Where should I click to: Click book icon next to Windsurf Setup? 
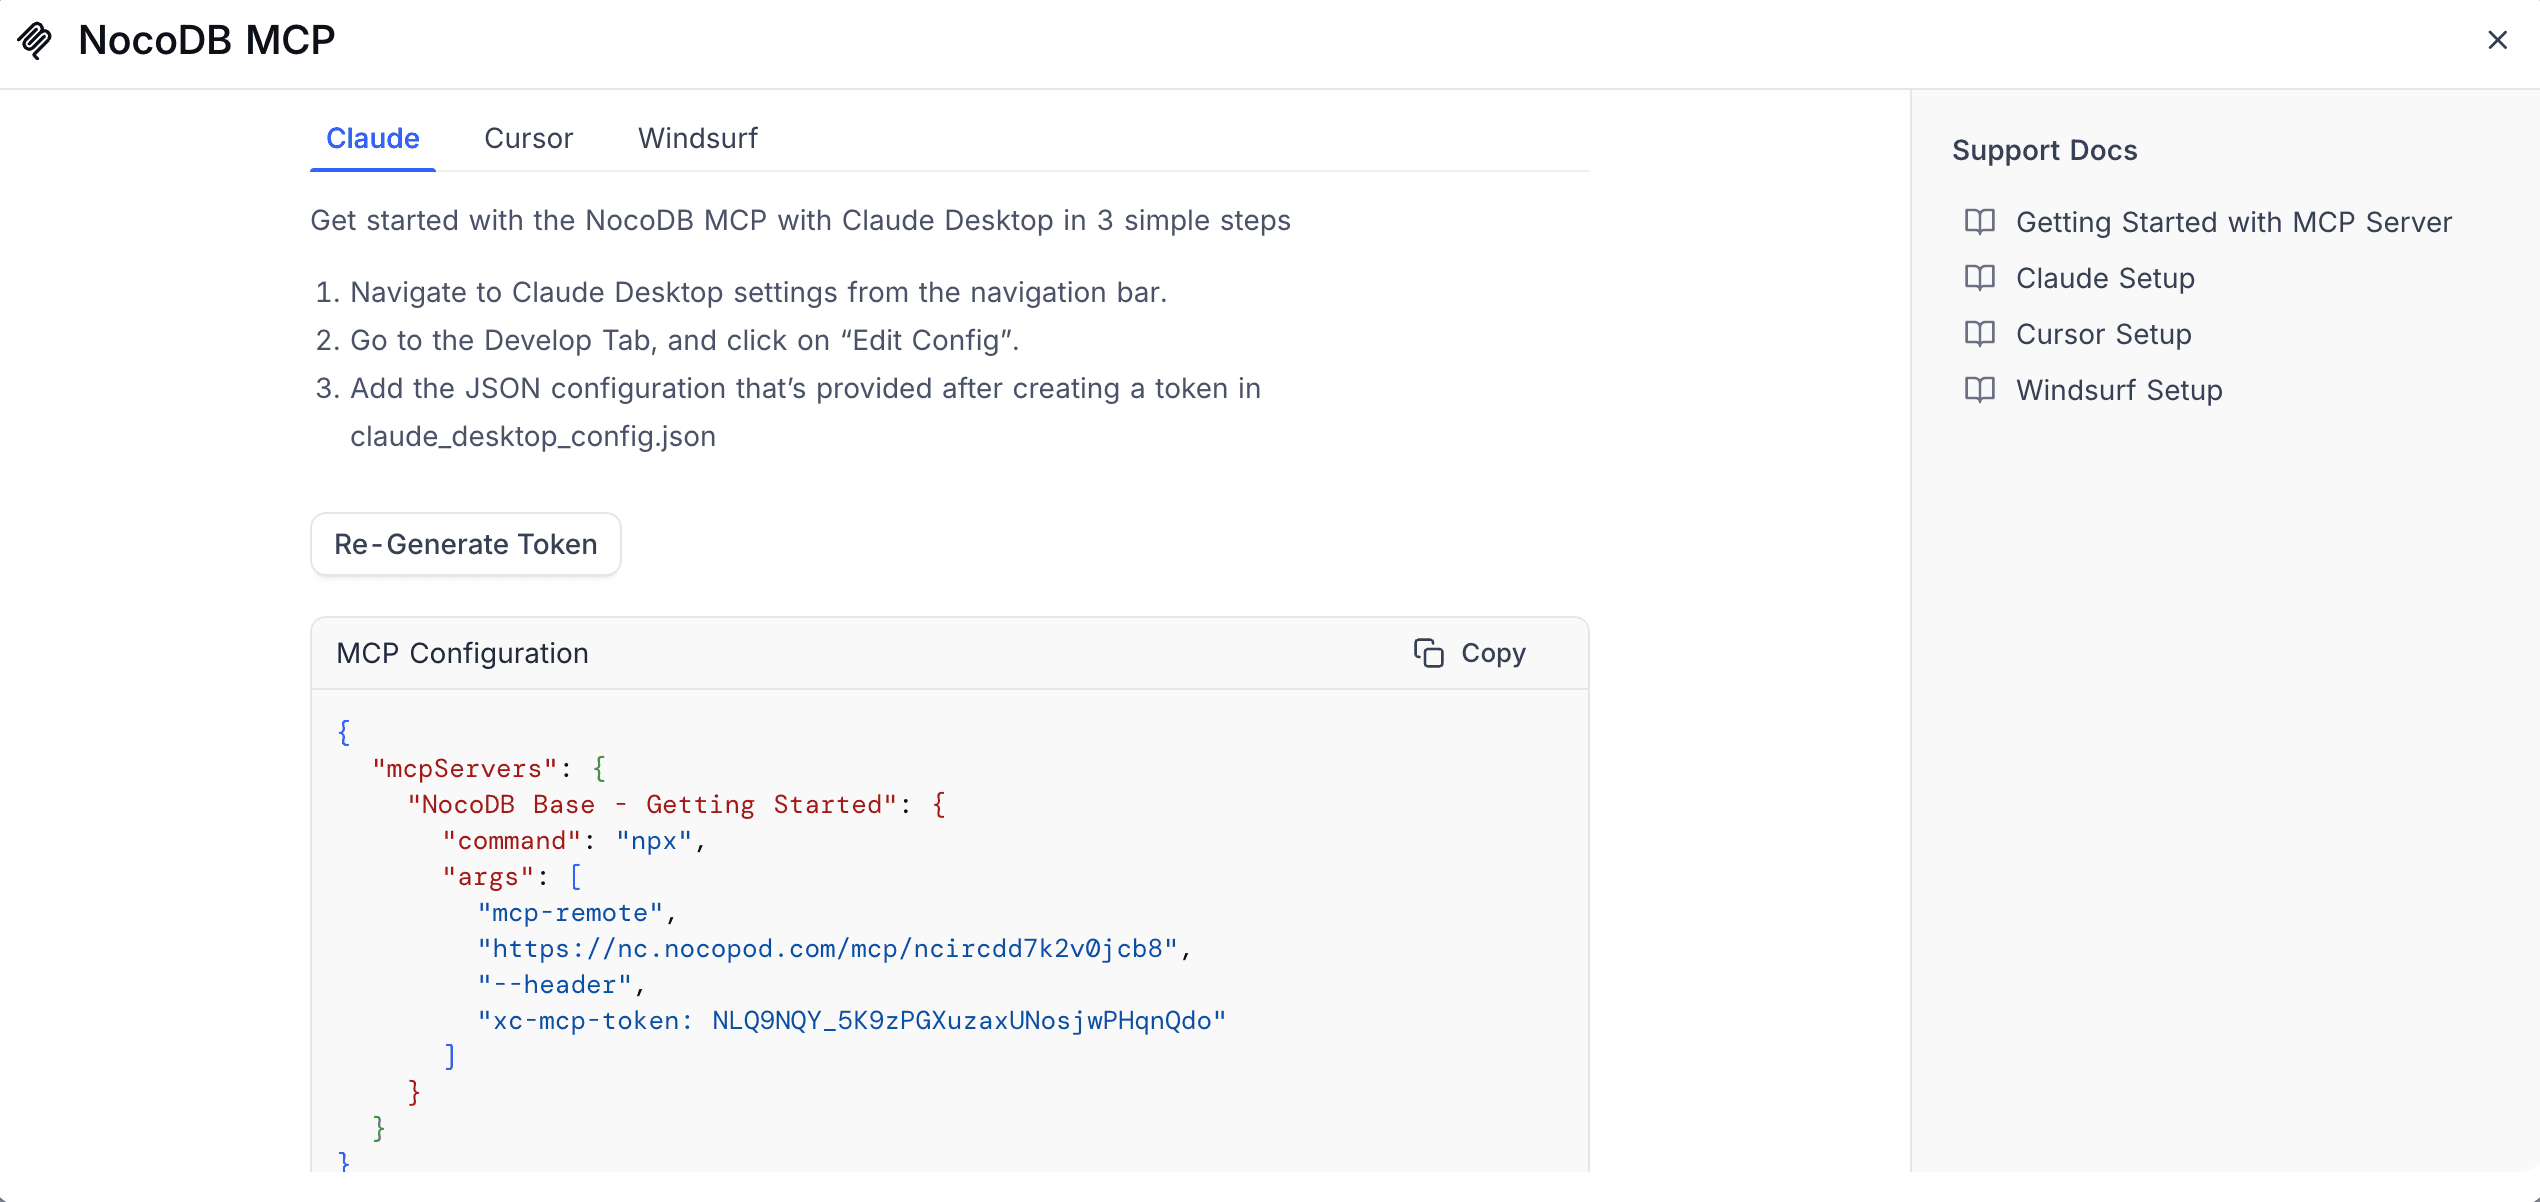(1979, 390)
